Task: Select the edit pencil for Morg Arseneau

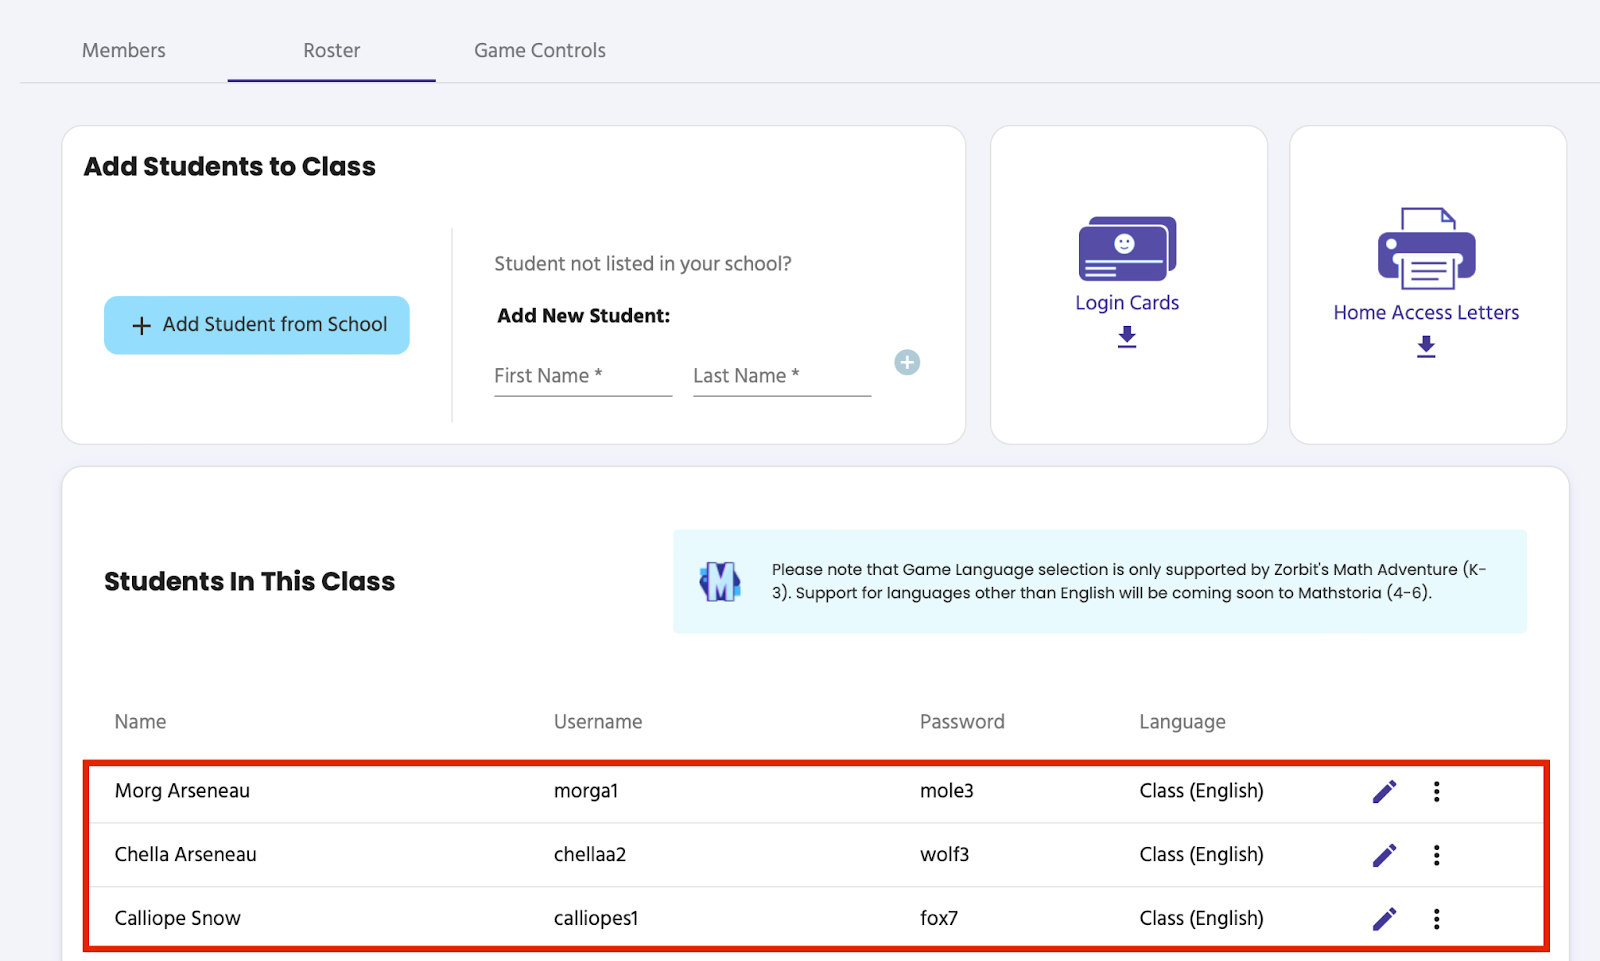Action: [x=1384, y=790]
